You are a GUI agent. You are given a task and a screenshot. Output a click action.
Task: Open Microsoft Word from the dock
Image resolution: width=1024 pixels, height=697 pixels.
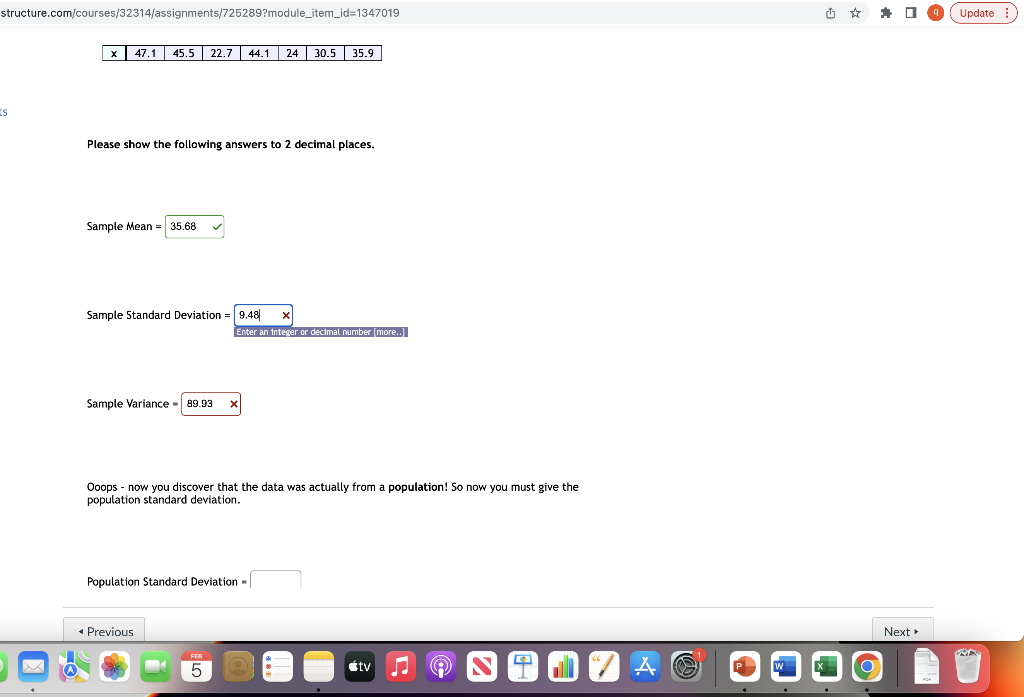tap(786, 667)
